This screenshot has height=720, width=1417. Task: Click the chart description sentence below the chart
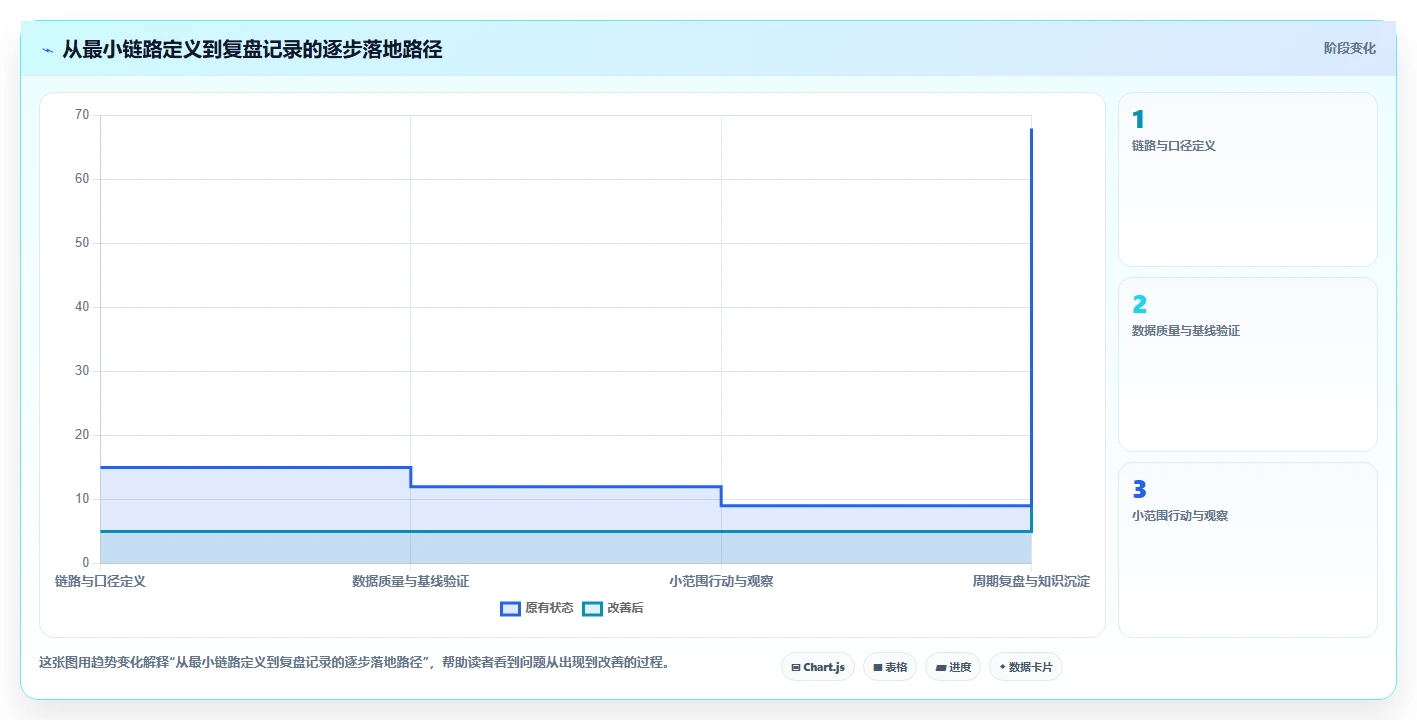(353, 662)
